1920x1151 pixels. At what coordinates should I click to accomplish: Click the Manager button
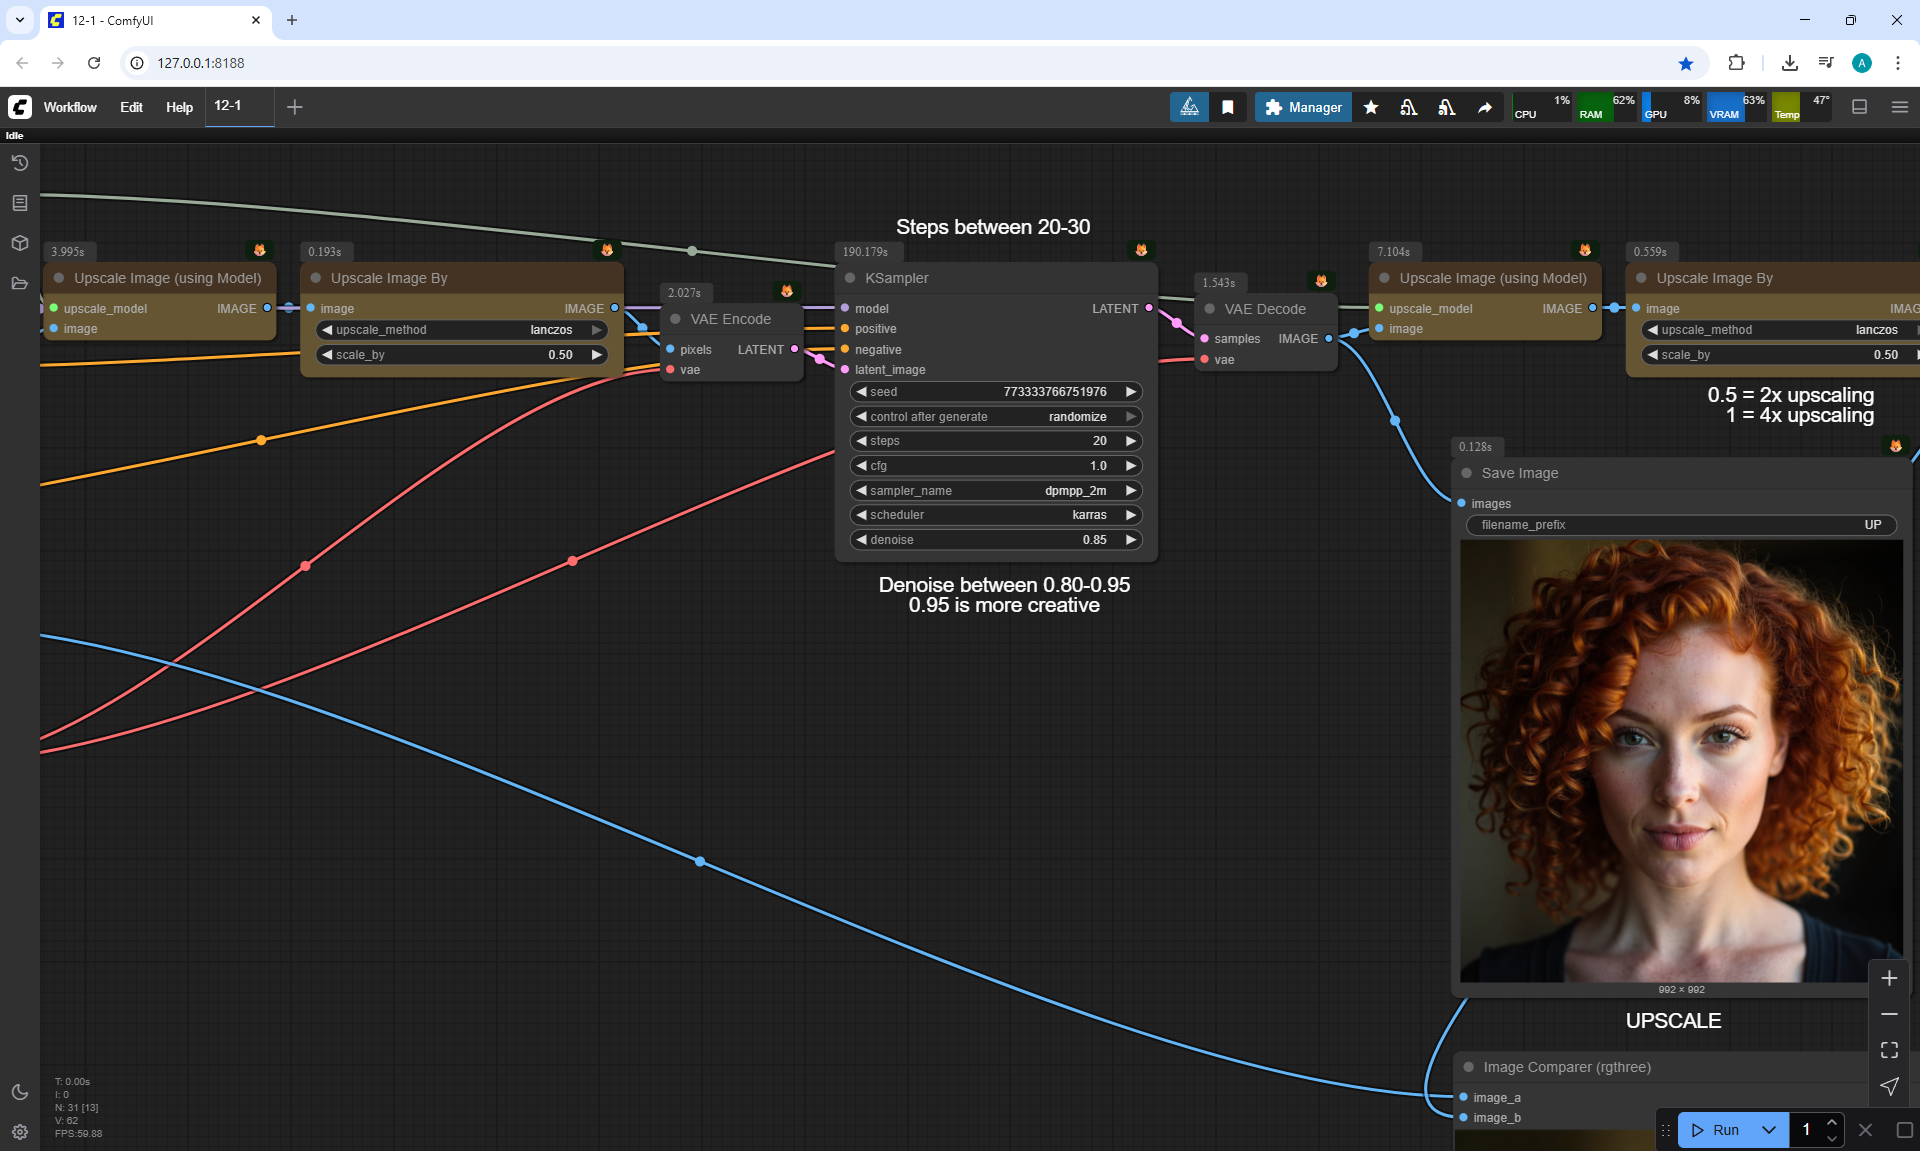(1303, 107)
